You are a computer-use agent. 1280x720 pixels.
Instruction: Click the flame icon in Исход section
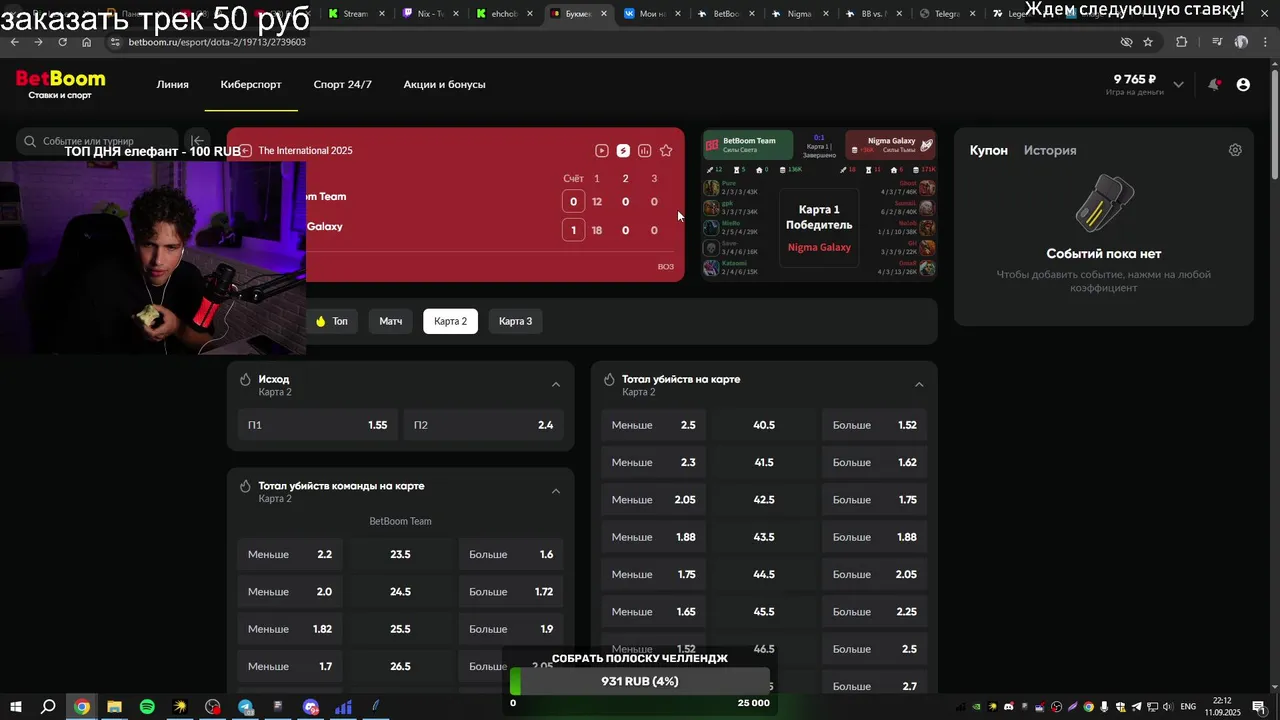click(x=245, y=380)
